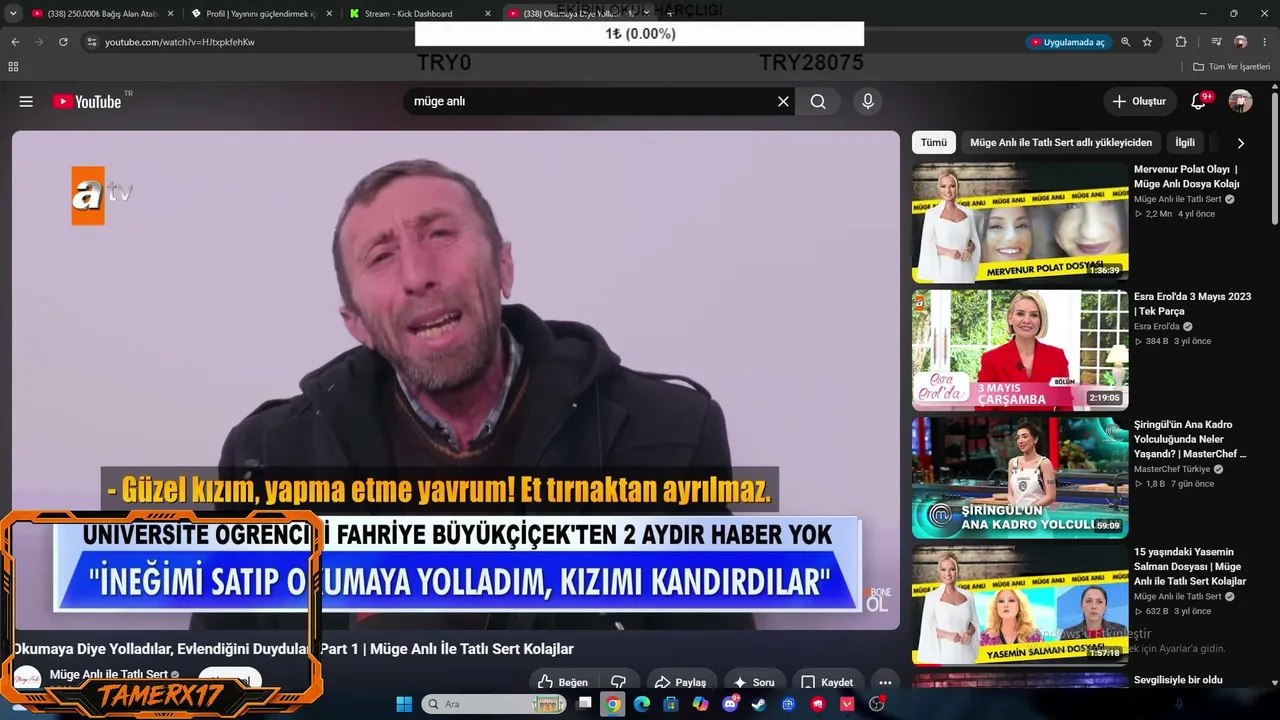1280x720 pixels.
Task: Open Steam from the taskbar
Action: click(759, 704)
